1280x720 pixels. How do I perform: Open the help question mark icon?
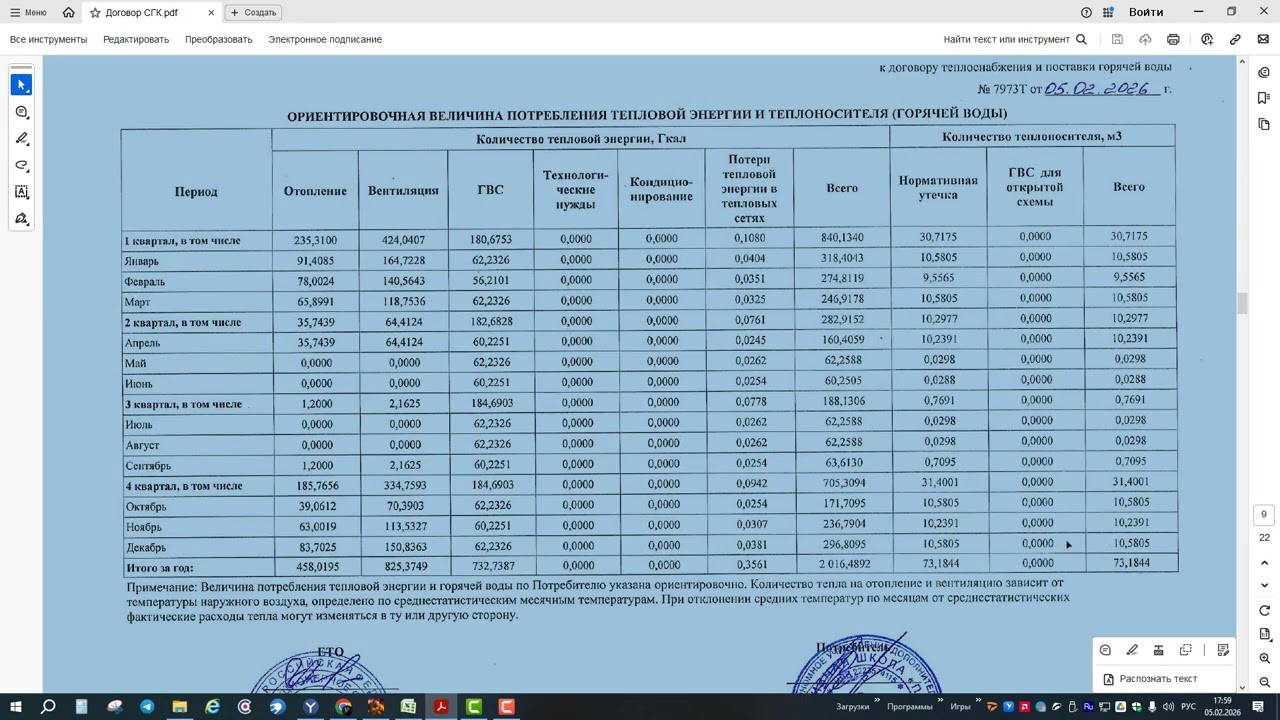1086,12
